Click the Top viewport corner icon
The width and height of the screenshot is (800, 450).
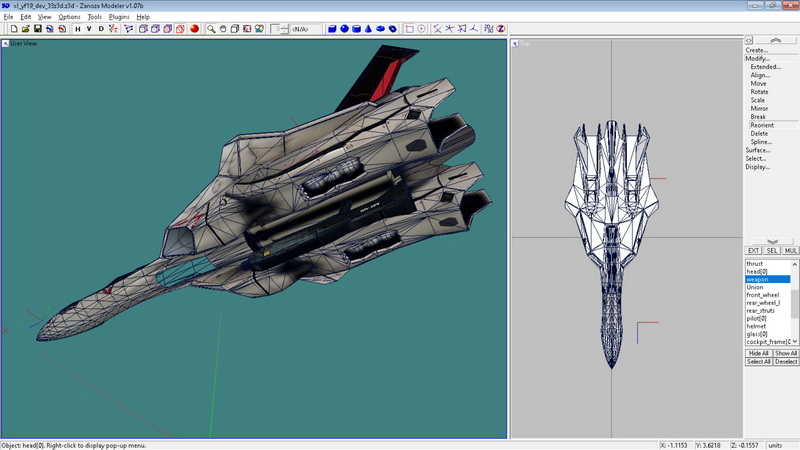coord(515,44)
